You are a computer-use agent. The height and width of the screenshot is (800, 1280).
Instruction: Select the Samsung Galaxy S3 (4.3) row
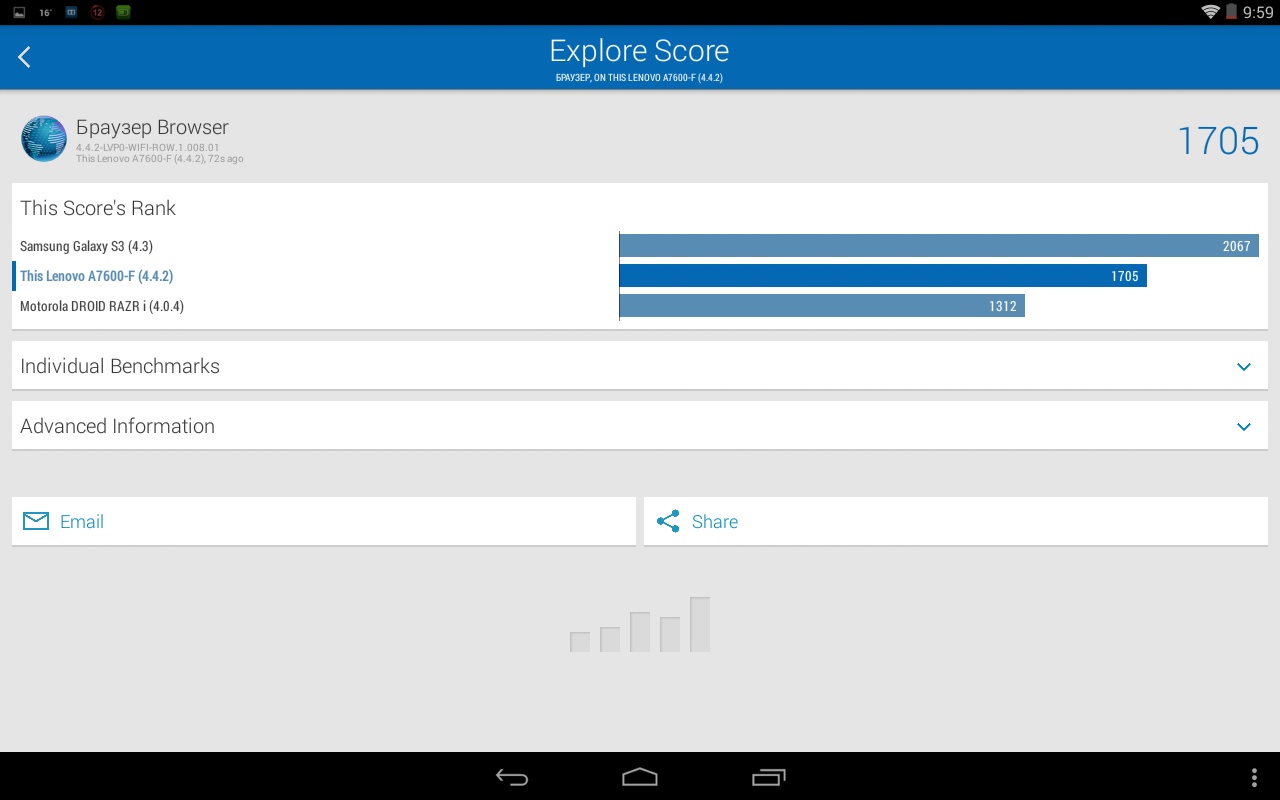[86, 246]
